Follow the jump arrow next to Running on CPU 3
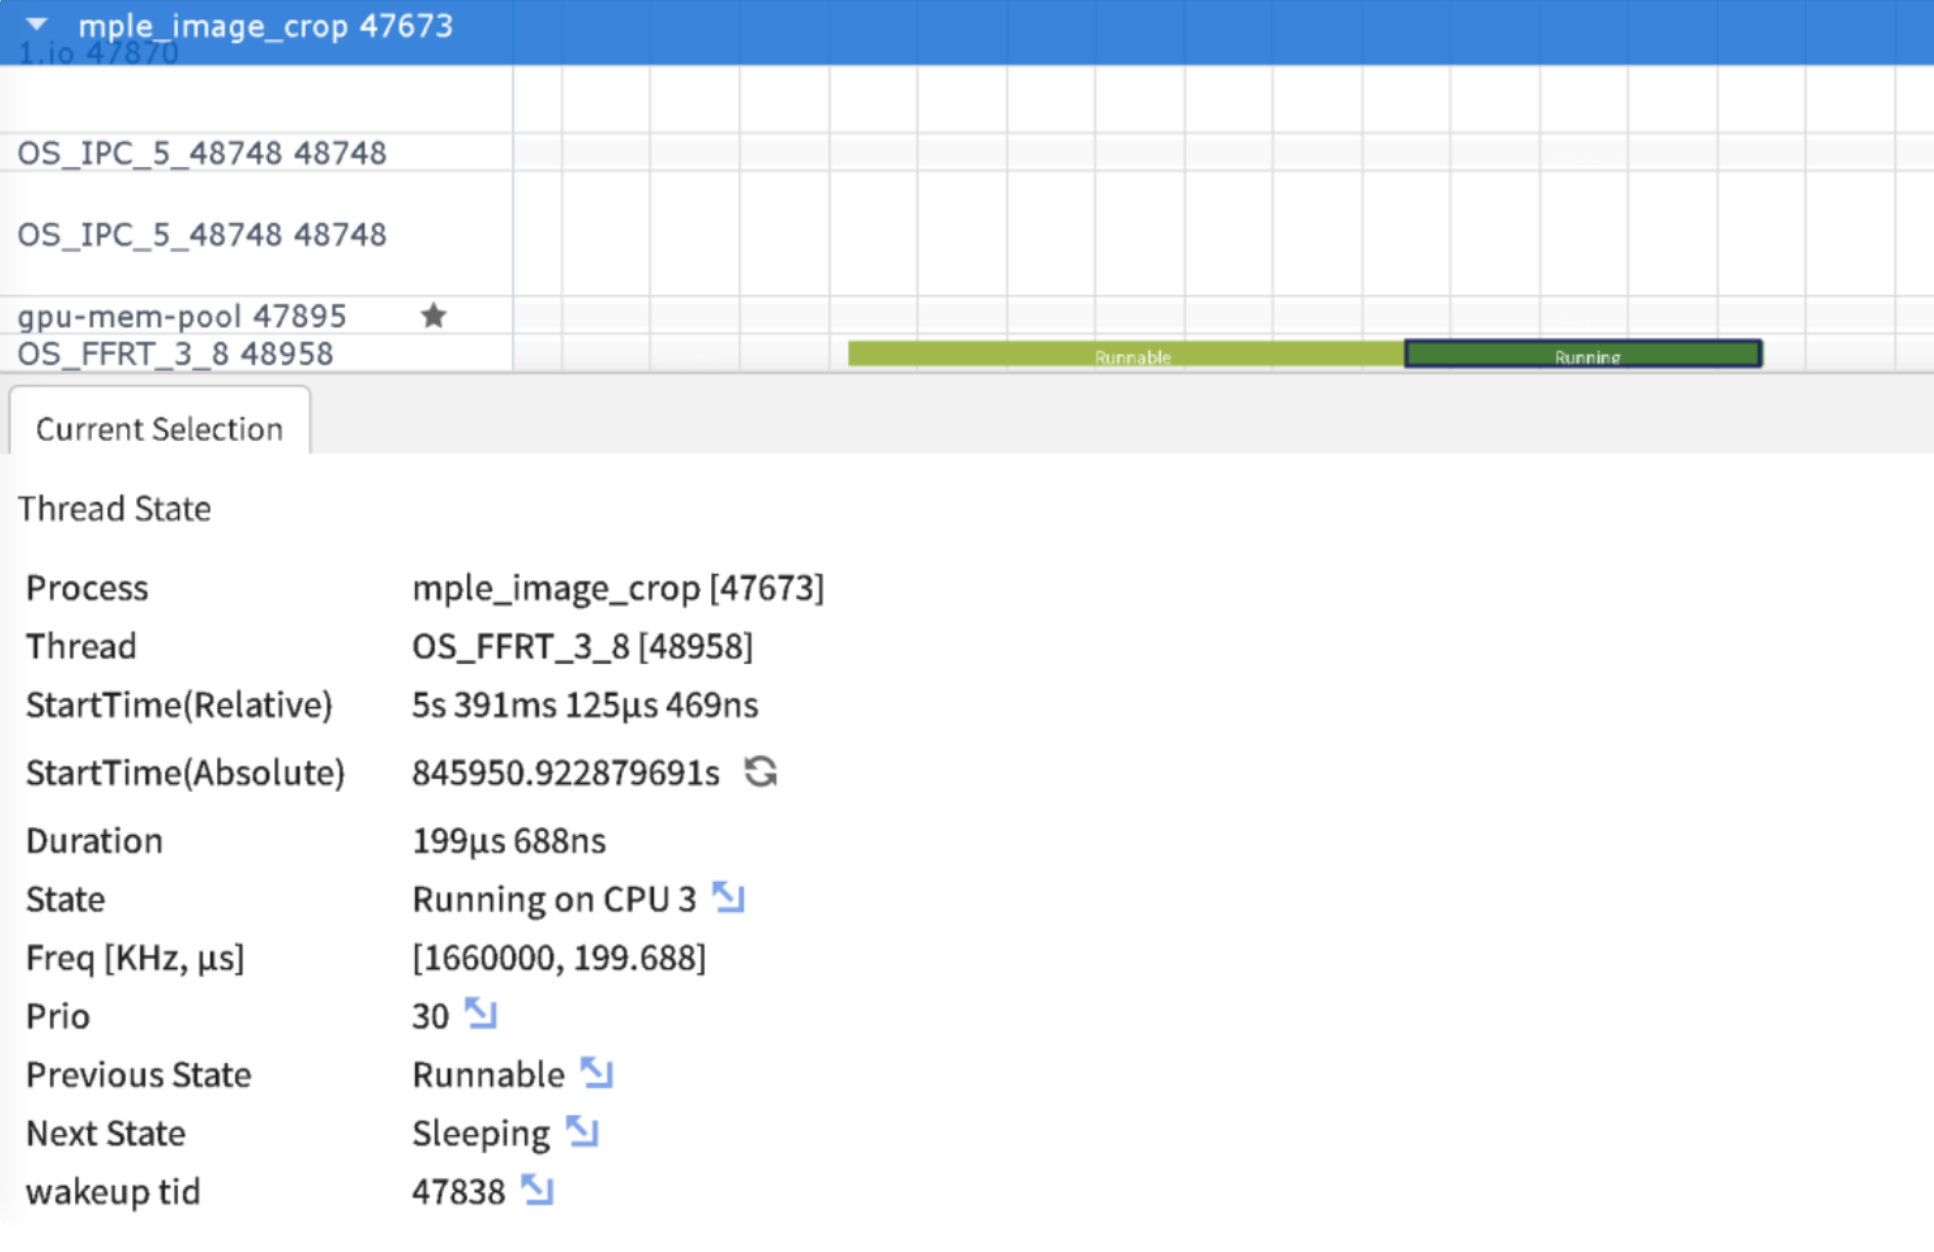This screenshot has height=1252, width=1934. pyautogui.click(x=728, y=898)
